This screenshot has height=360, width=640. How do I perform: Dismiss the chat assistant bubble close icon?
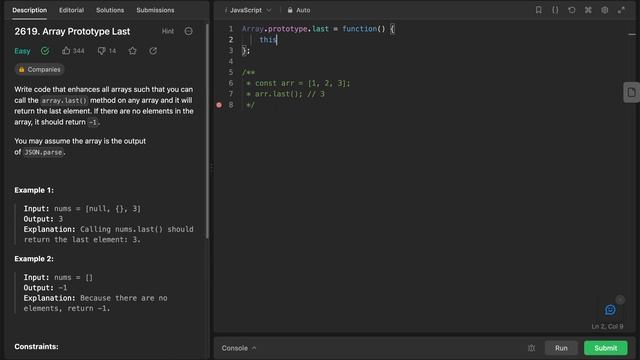pos(620,300)
